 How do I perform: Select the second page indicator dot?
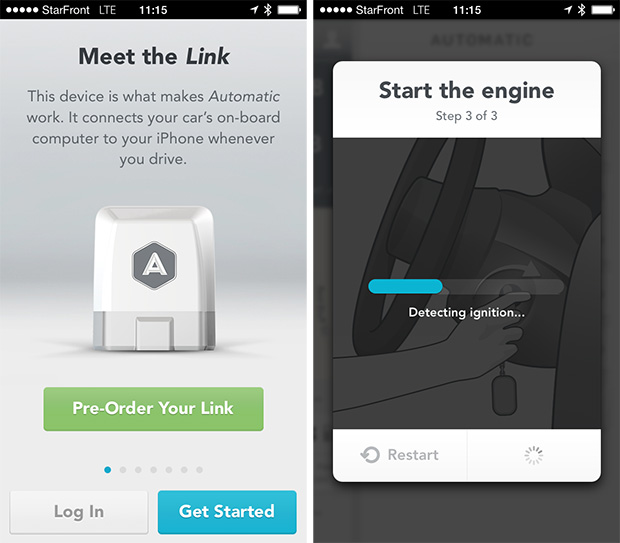pyautogui.click(x=123, y=470)
